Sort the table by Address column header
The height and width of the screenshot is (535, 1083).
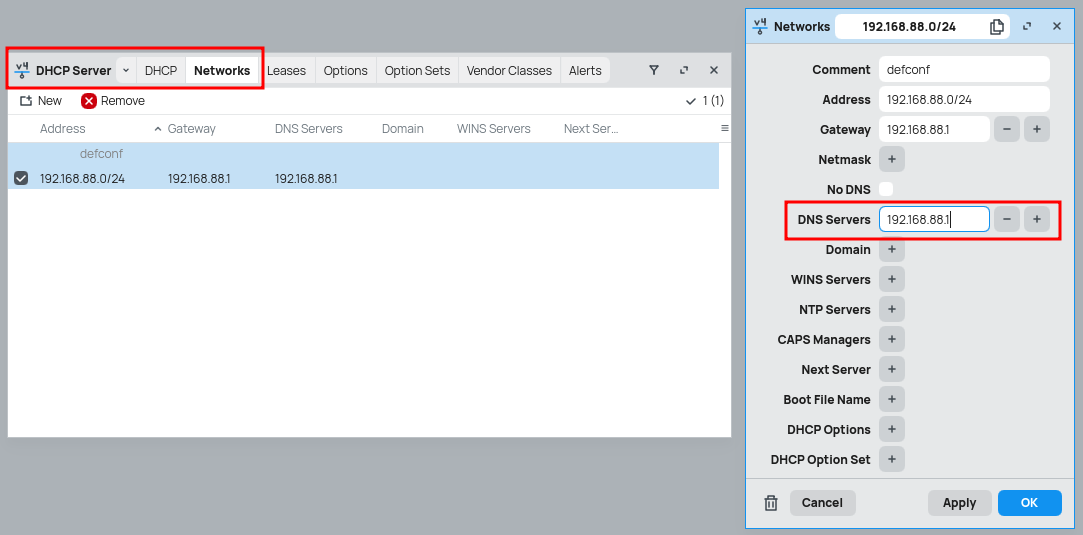[x=63, y=129]
